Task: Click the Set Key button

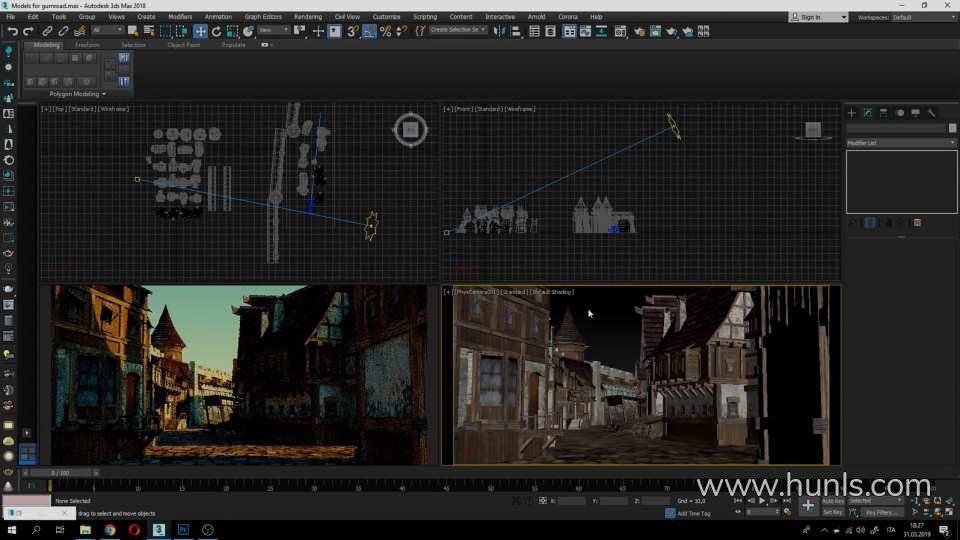Action: pos(833,512)
